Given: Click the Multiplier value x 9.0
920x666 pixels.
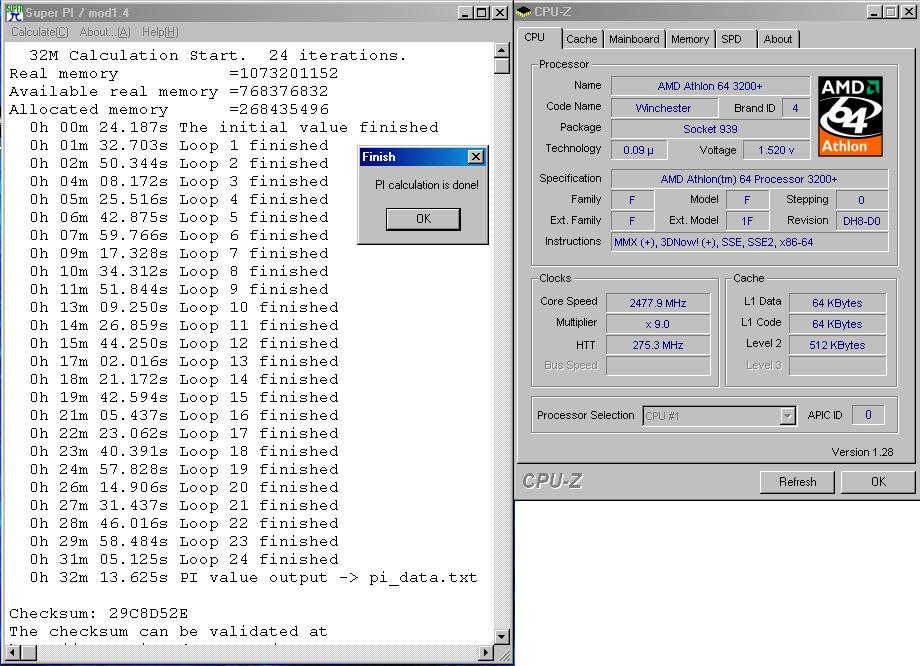Looking at the screenshot, I should point(658,324).
